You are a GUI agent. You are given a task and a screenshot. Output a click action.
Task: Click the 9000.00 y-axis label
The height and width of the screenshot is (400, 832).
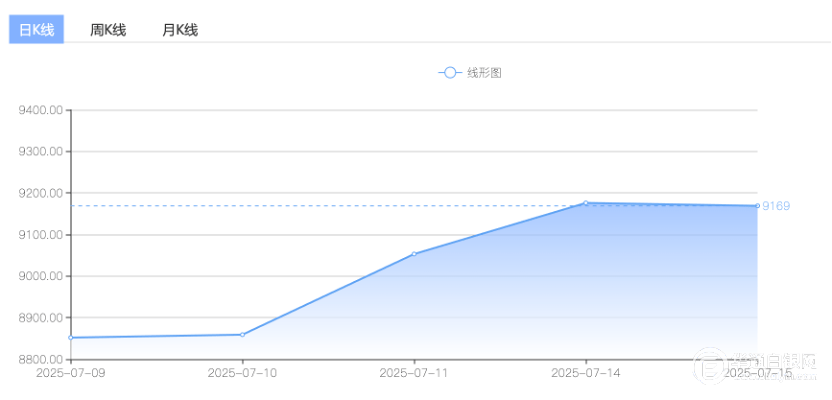coord(42,277)
